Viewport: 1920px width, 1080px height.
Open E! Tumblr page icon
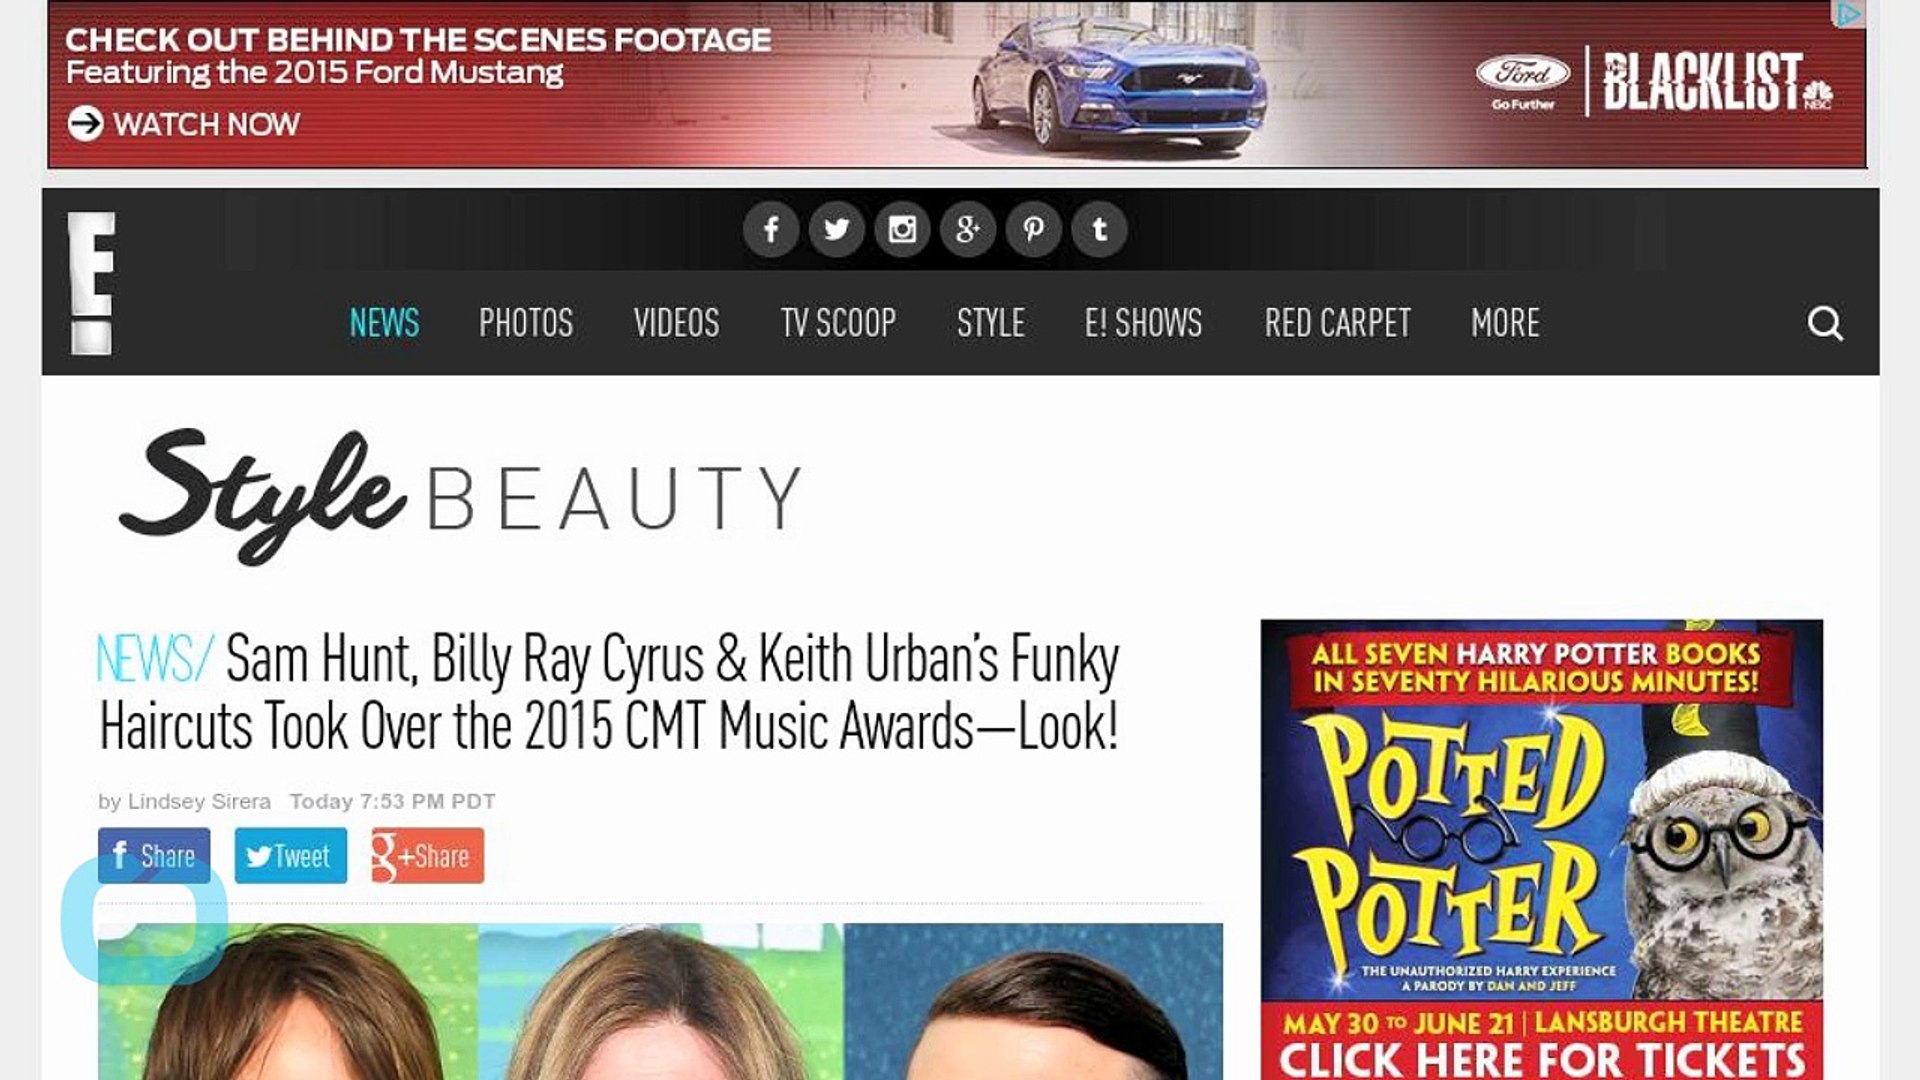(1099, 230)
